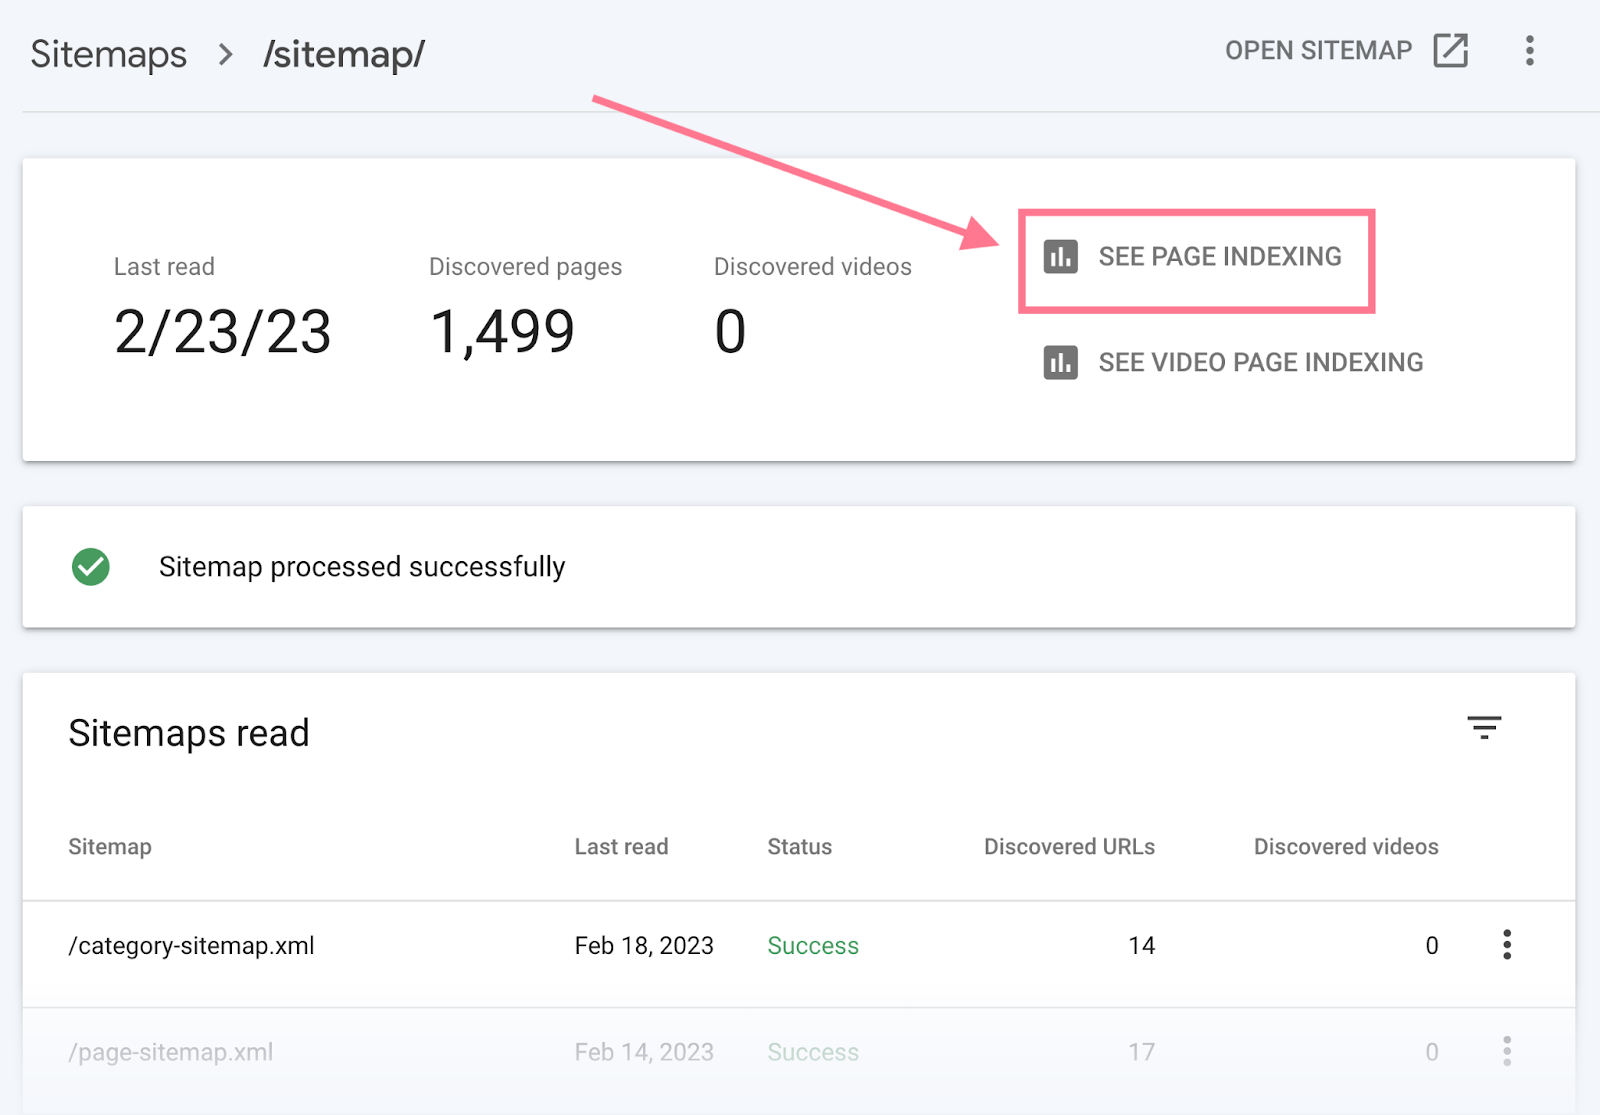Click the Success status for /category-sitemap.xml
This screenshot has height=1115, width=1600.
click(812, 945)
